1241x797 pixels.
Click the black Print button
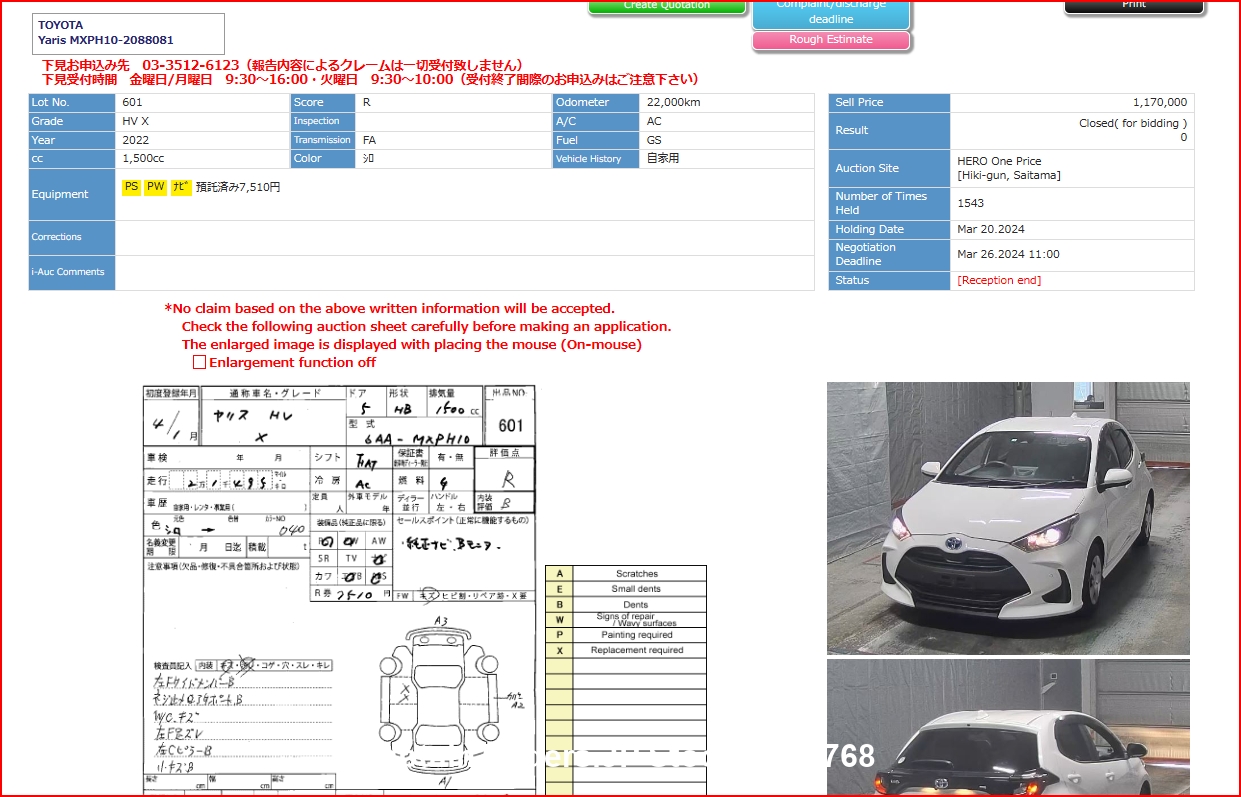pyautogui.click(x=1134, y=6)
